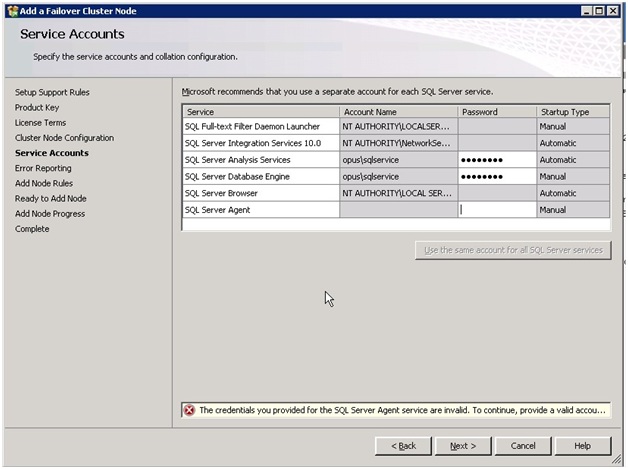Open Startup Type for Database Engine
This screenshot has width=628, height=469.
(573, 177)
